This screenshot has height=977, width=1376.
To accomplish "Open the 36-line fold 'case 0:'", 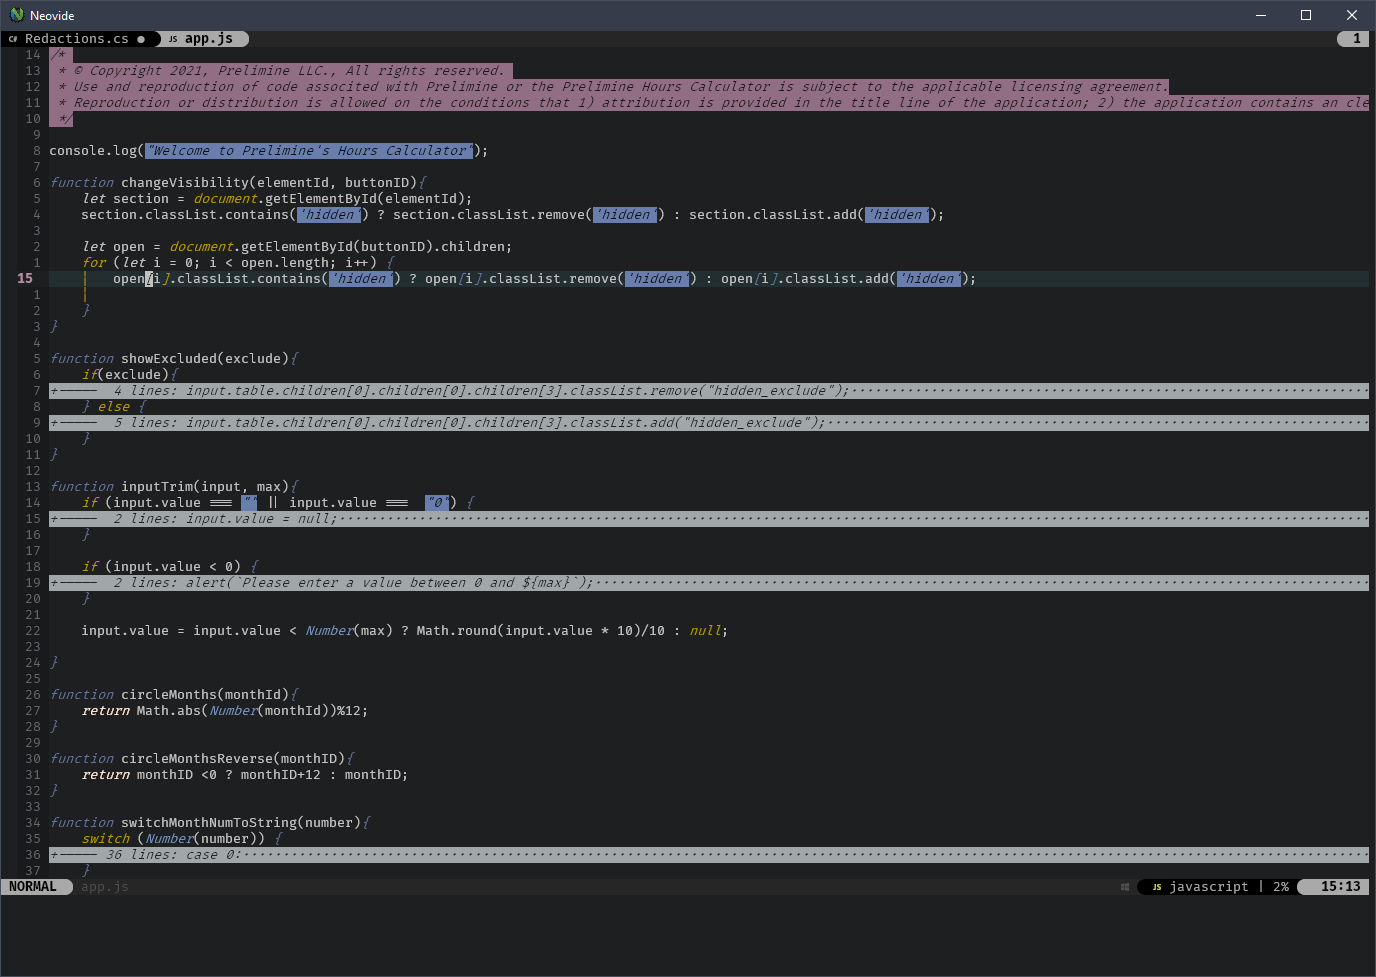I will pos(709,855).
